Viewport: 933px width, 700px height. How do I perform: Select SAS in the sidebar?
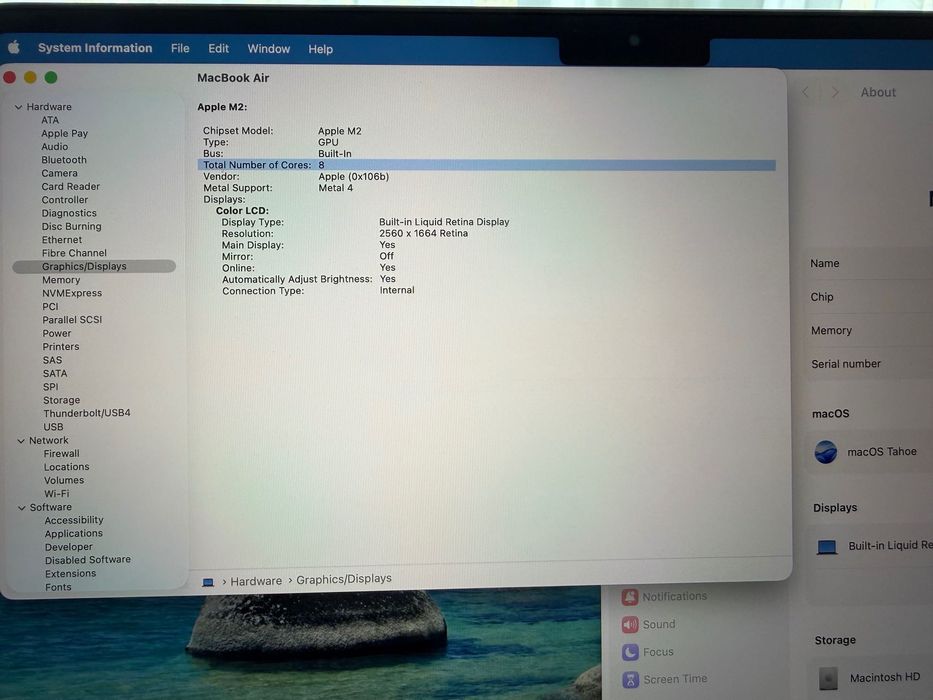point(52,360)
